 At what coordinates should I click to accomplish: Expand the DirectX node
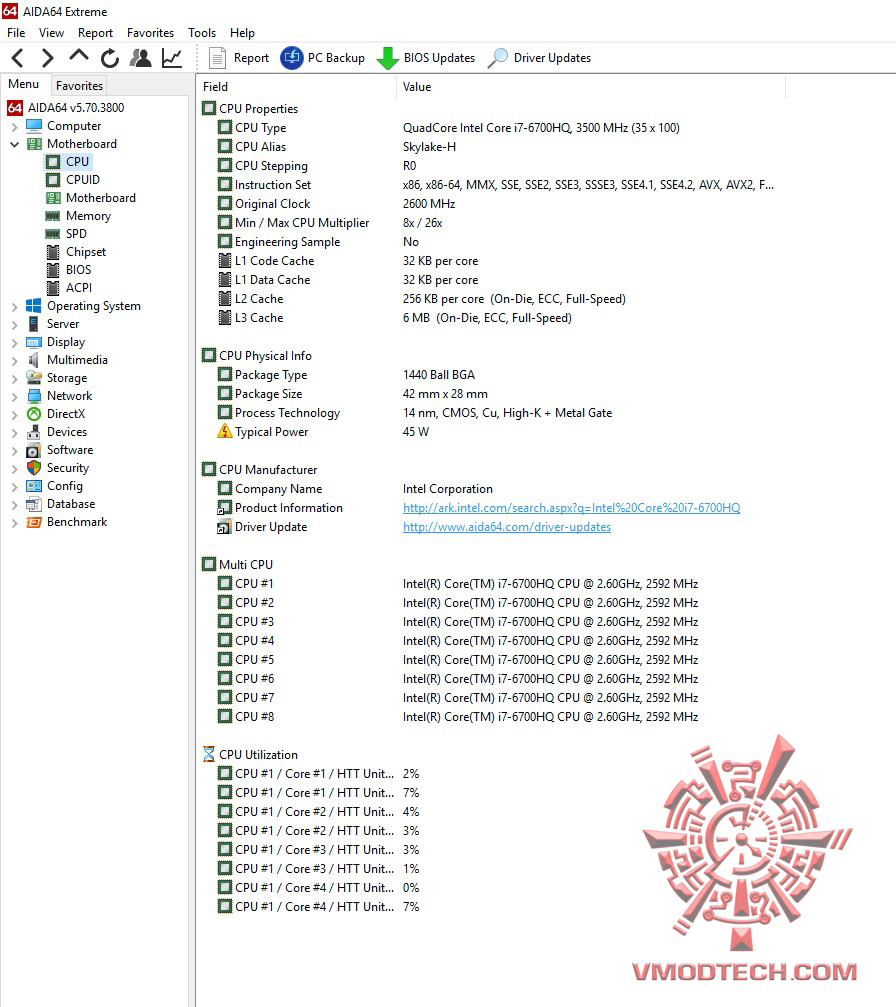(14, 414)
